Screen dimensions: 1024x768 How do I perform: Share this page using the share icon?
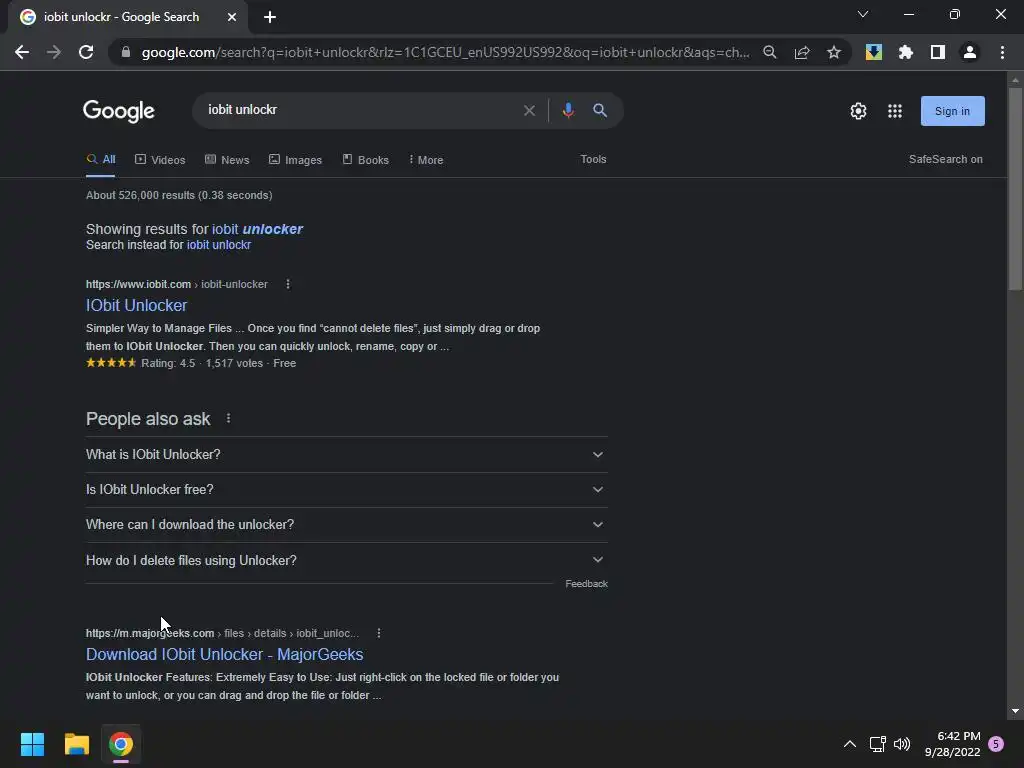click(x=802, y=52)
